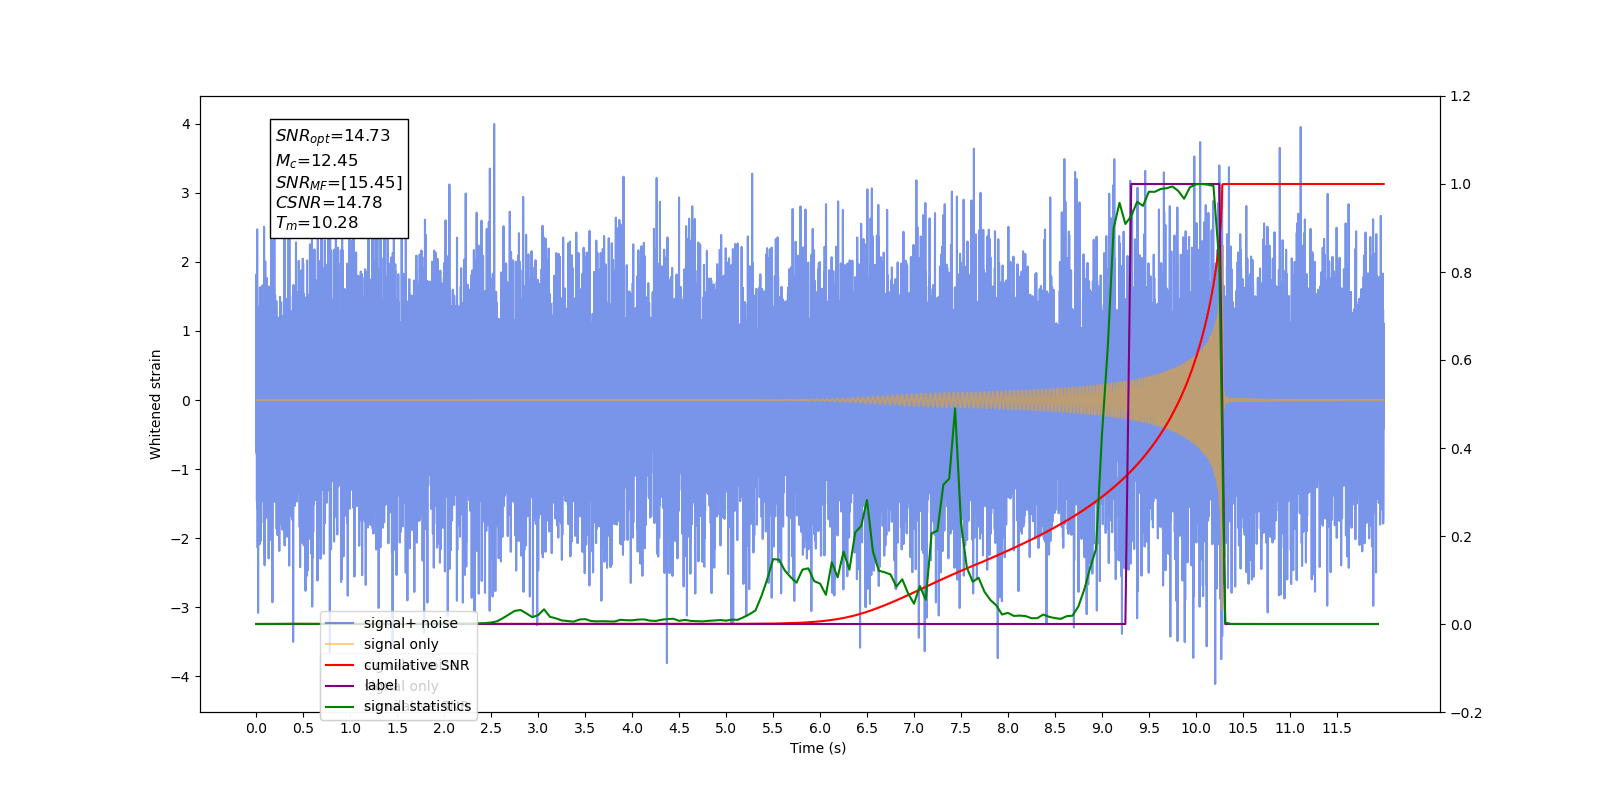The image size is (1600, 800).
Task: Click the 1.5 tick on the time axis
Action: pyautogui.click(x=397, y=728)
